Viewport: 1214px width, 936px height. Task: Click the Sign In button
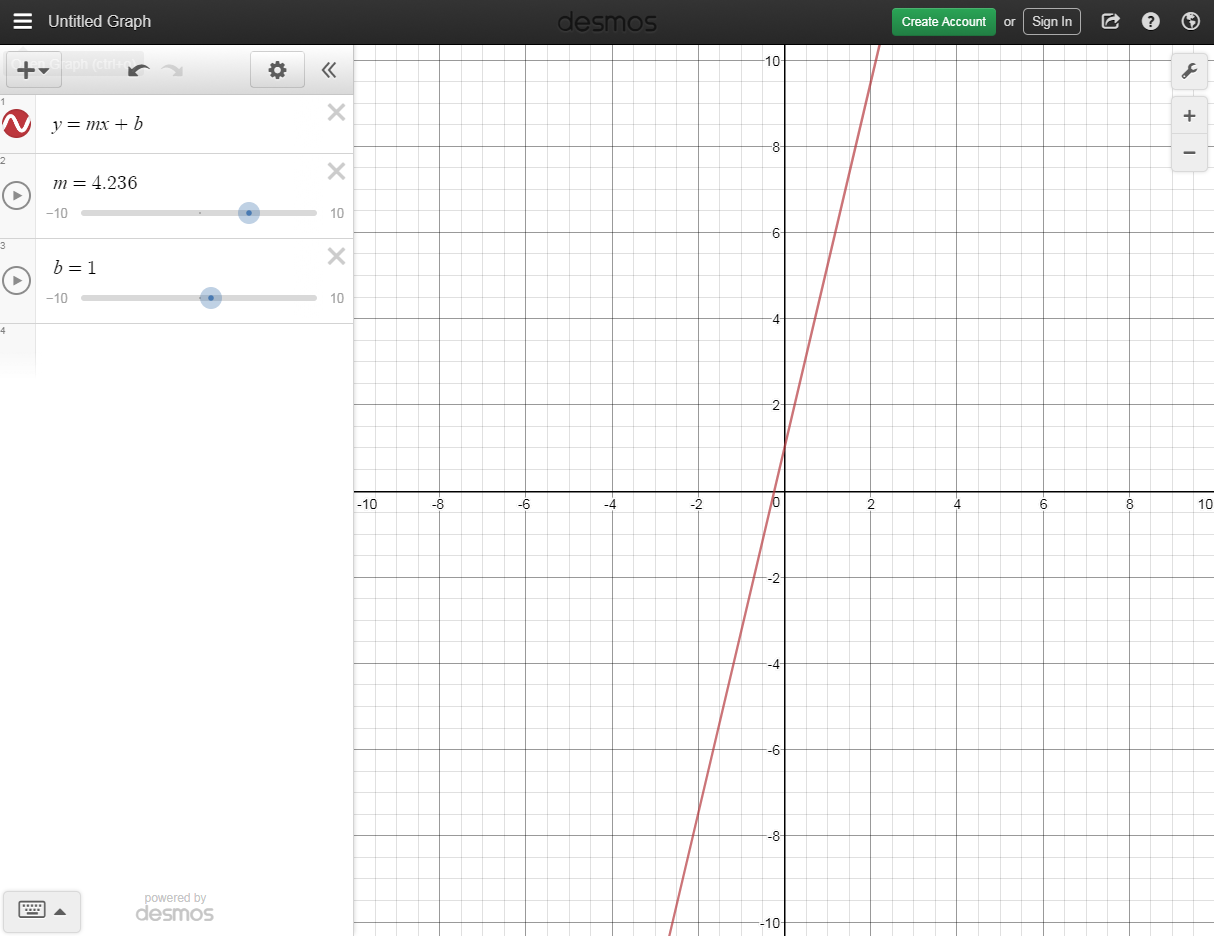point(1051,21)
